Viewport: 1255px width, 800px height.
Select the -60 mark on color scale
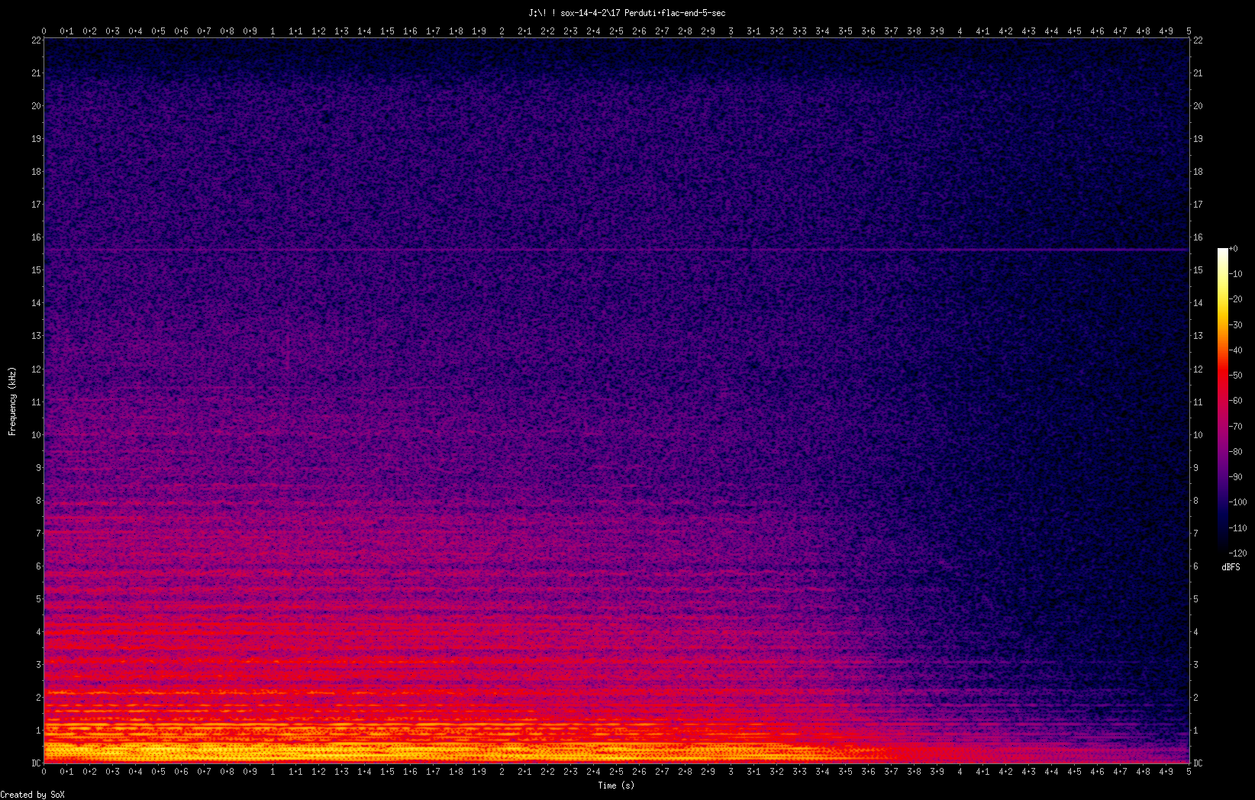[1235, 401]
